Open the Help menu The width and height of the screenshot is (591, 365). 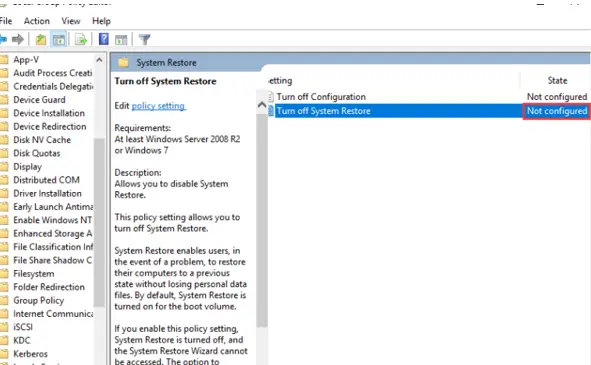pos(101,21)
